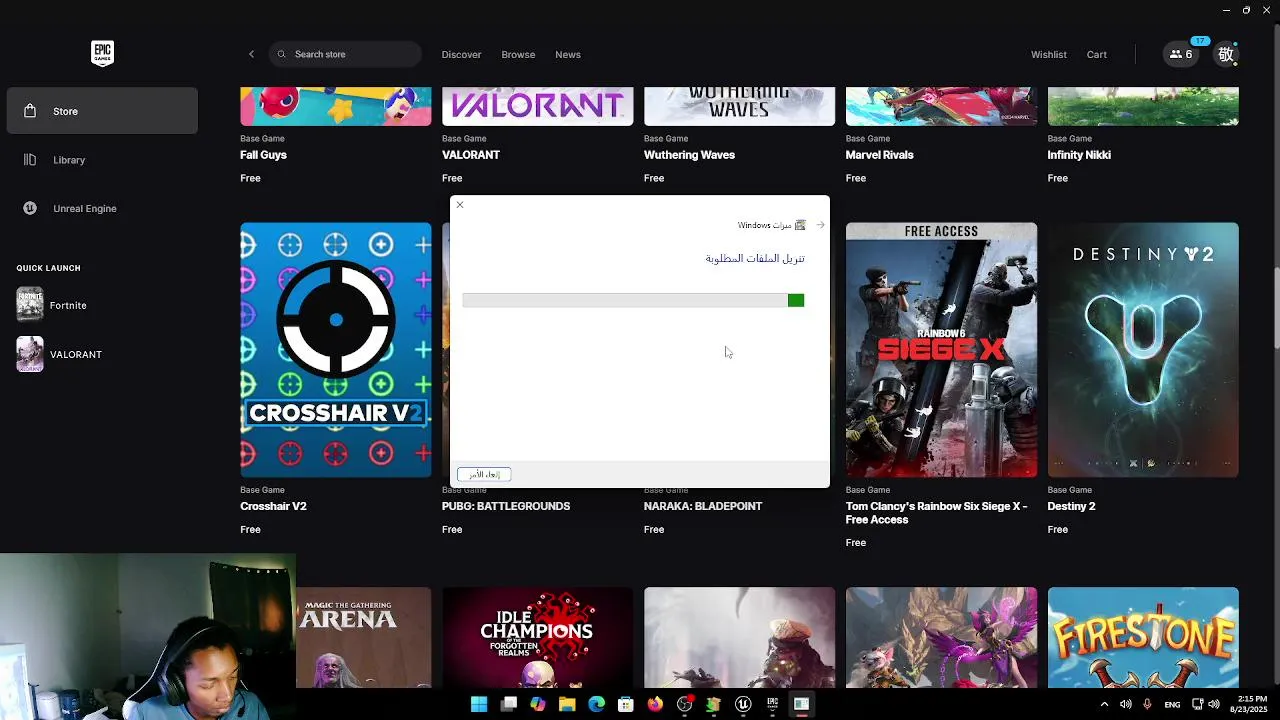This screenshot has width=1280, height=720.
Task: Click the store page scrollbar
Action: (x=1275, y=308)
